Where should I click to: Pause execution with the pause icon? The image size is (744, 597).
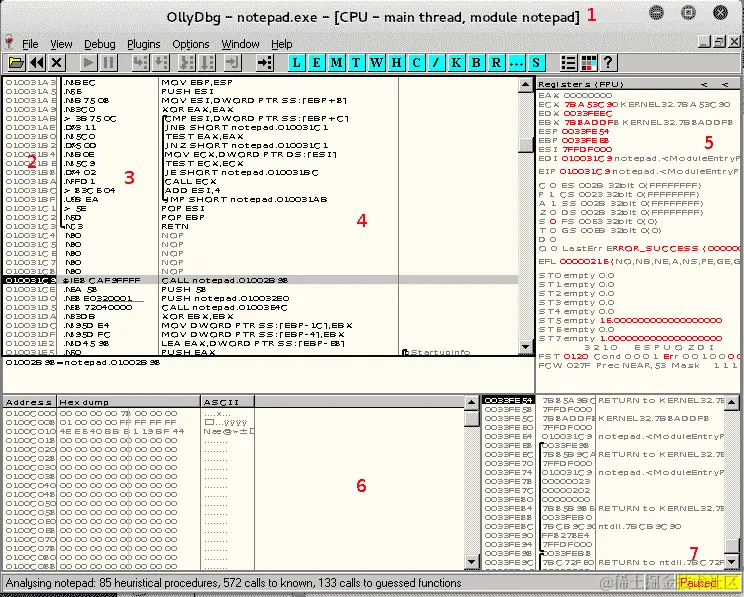[x=108, y=63]
